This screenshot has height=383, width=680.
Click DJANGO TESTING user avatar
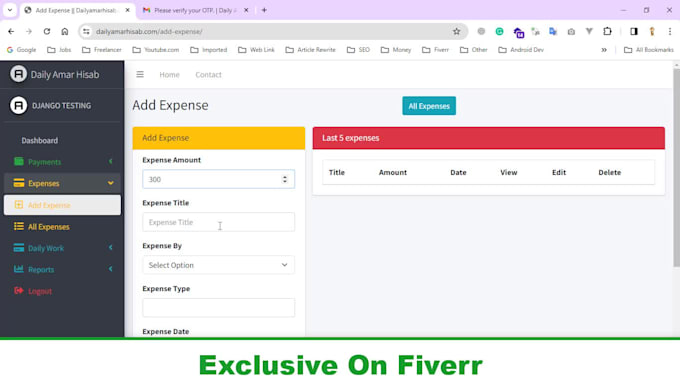click(18, 105)
